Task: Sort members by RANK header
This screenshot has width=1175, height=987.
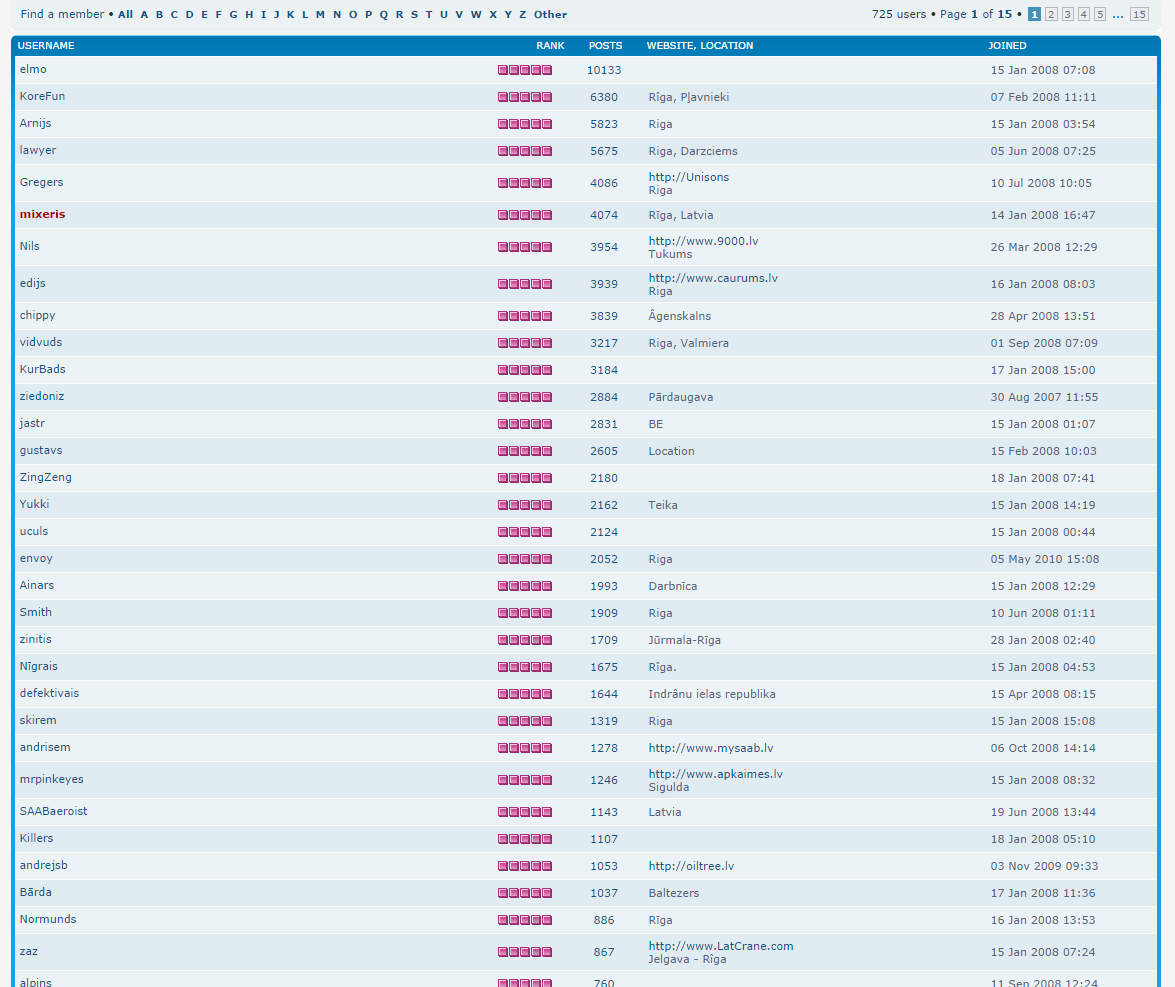Action: [x=550, y=45]
